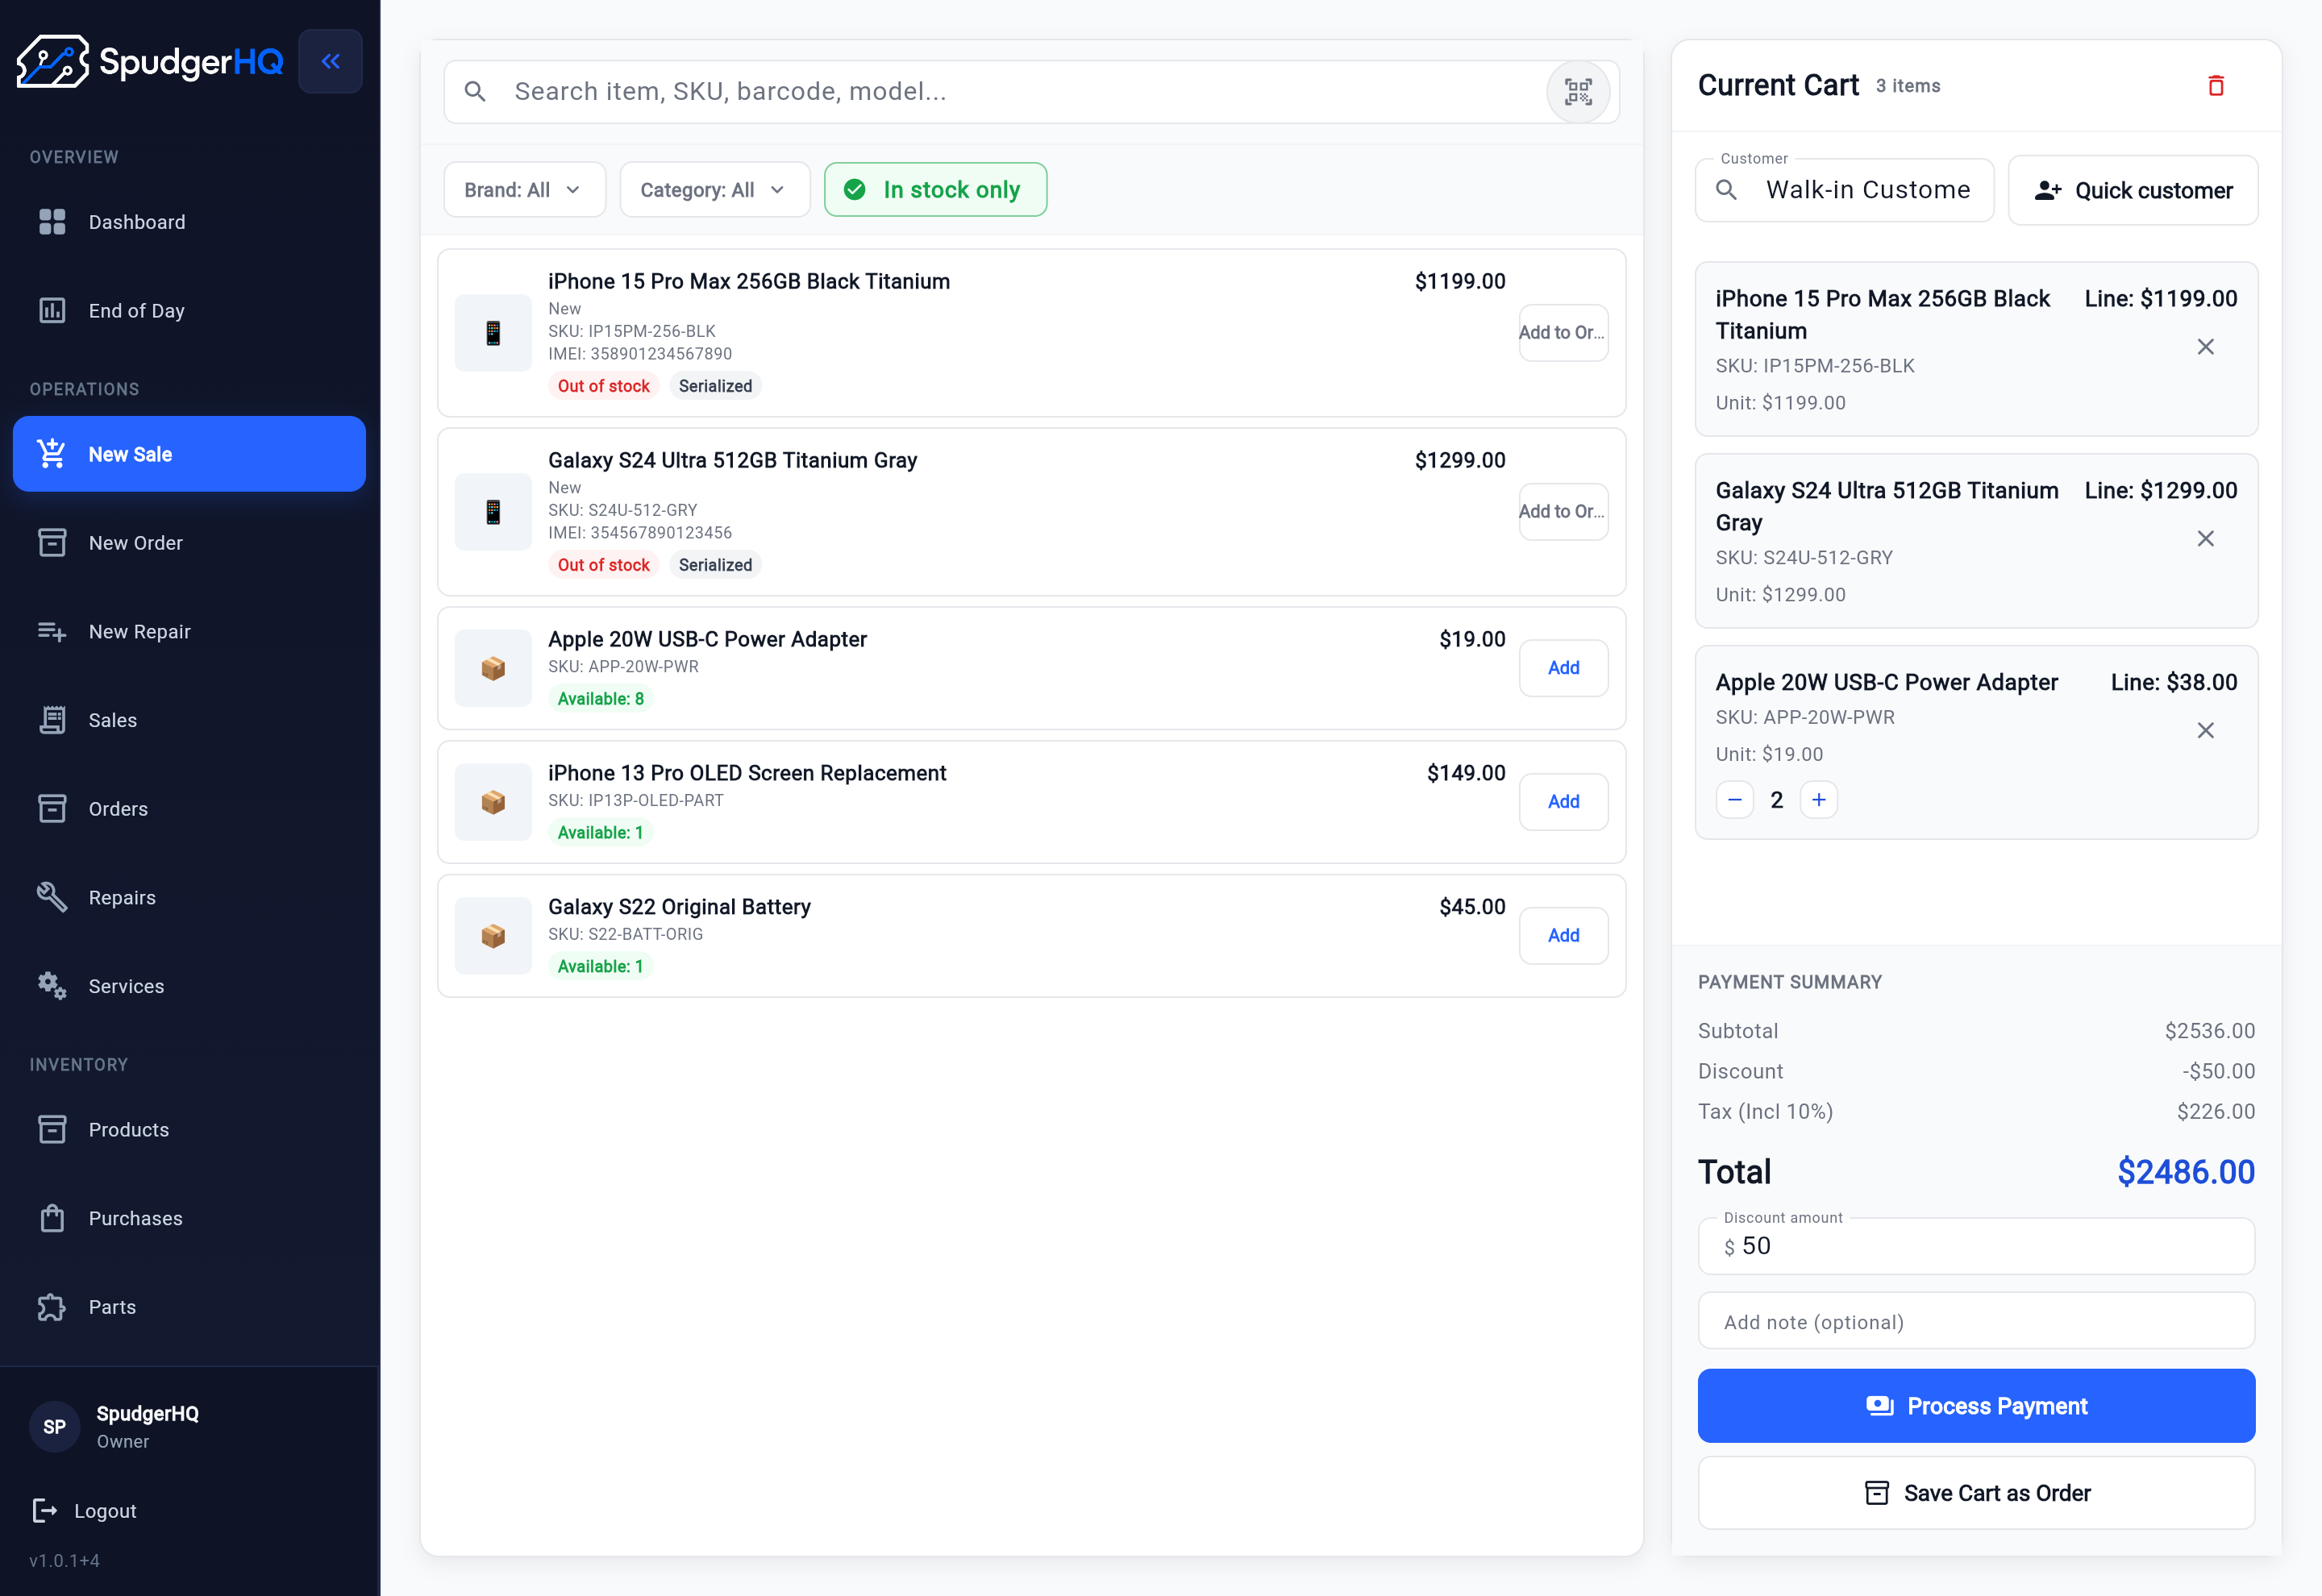This screenshot has width=2322, height=1596.
Task: Open the Orders page
Action: (x=189, y=809)
